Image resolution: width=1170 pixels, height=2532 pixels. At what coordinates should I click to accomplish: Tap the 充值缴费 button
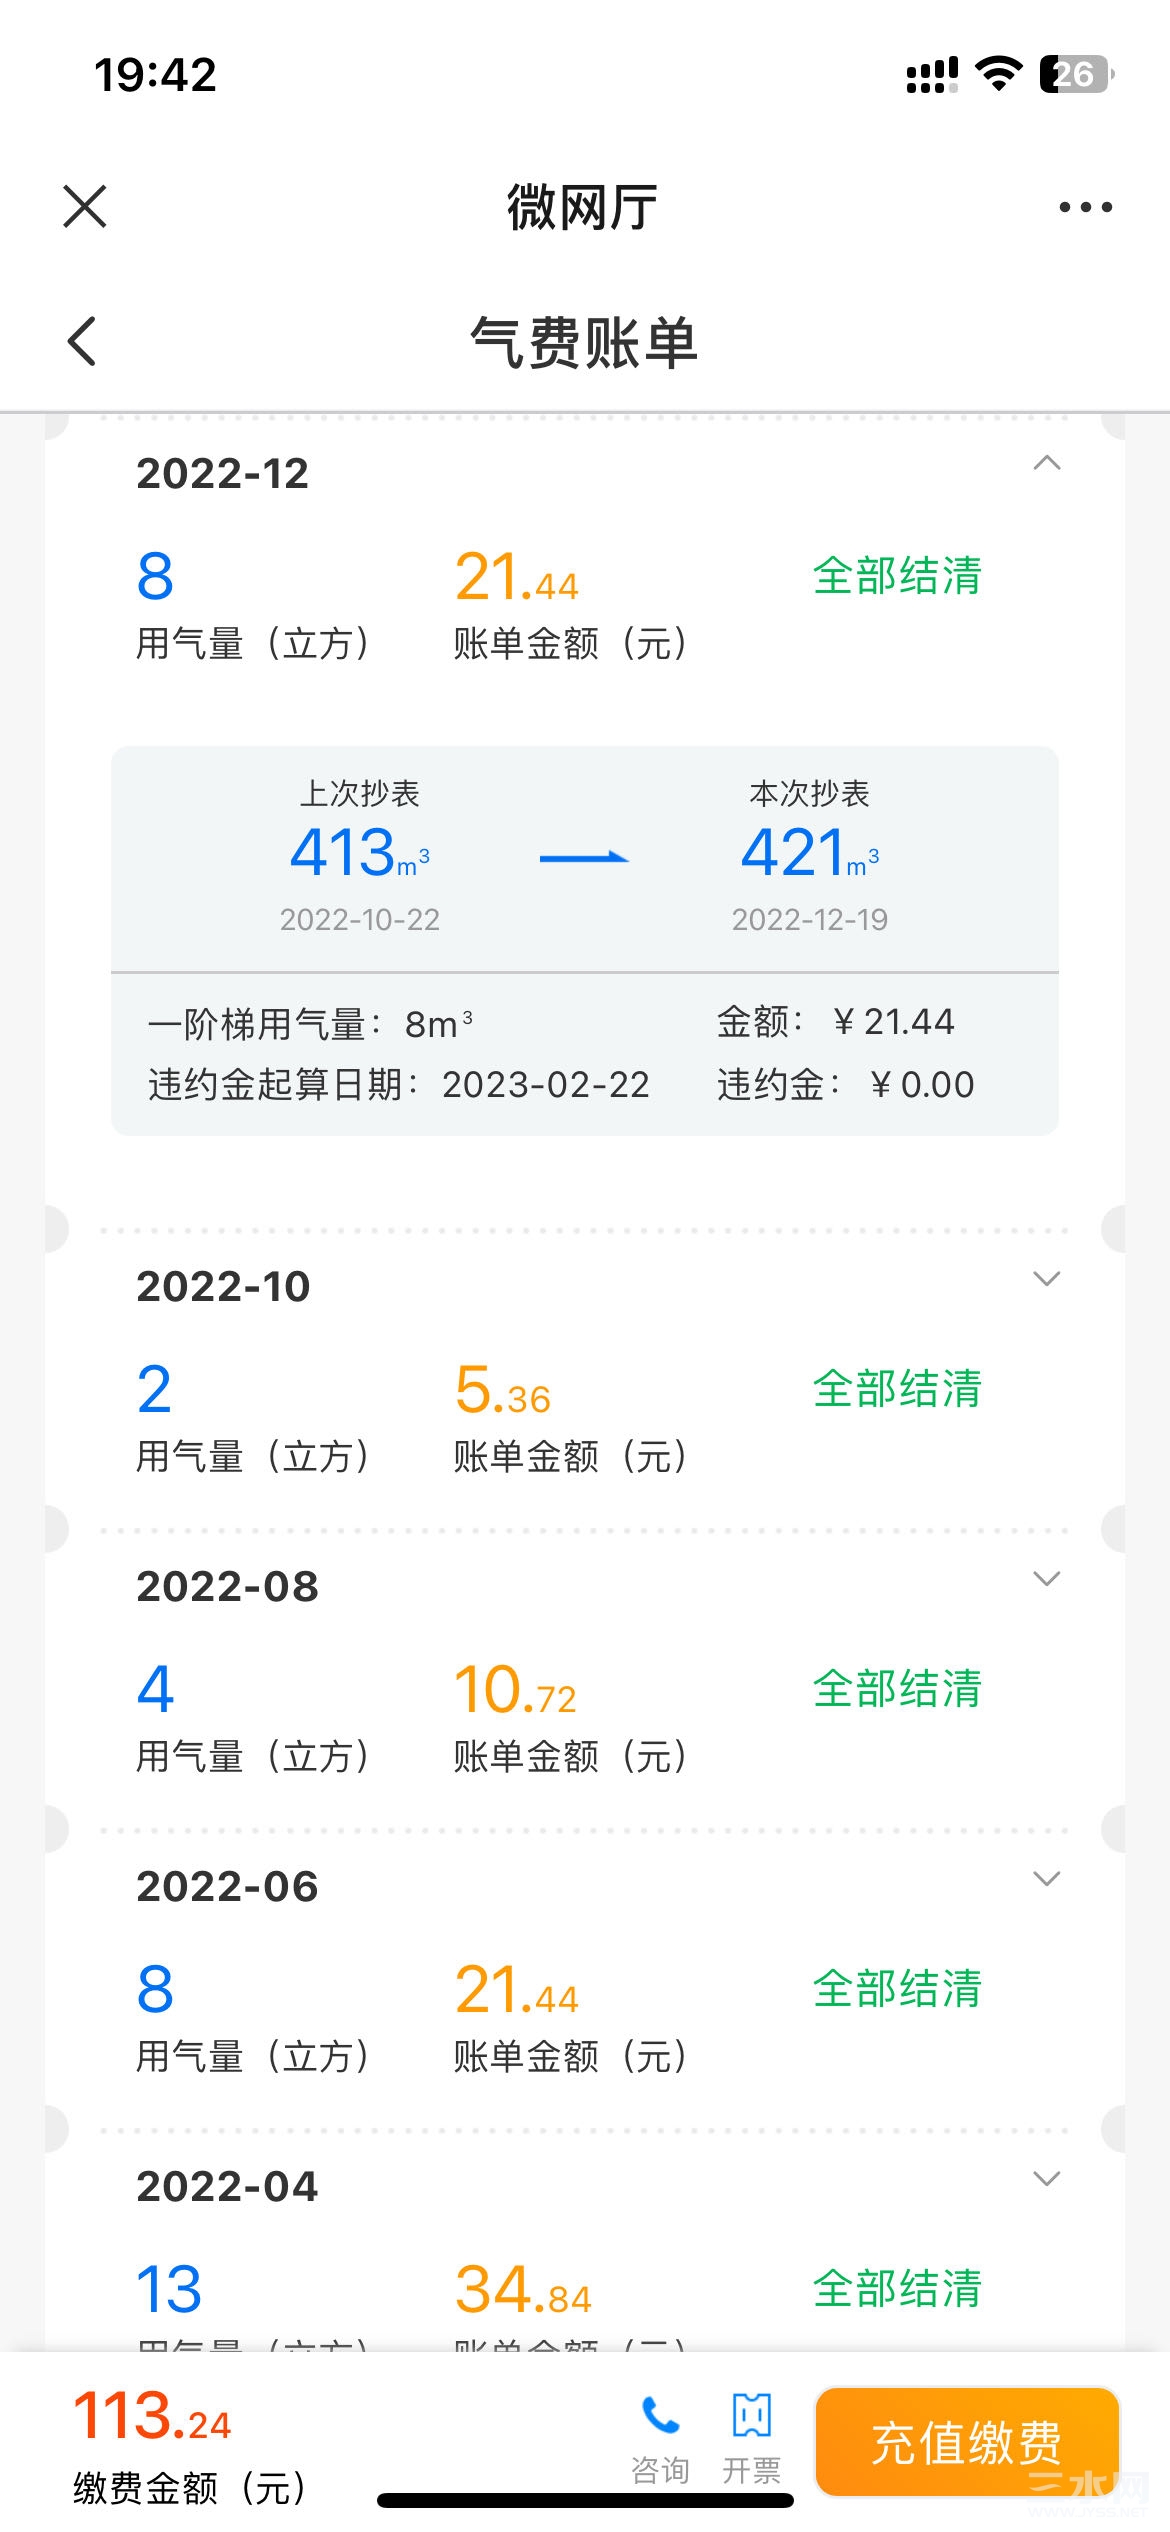(967, 2442)
